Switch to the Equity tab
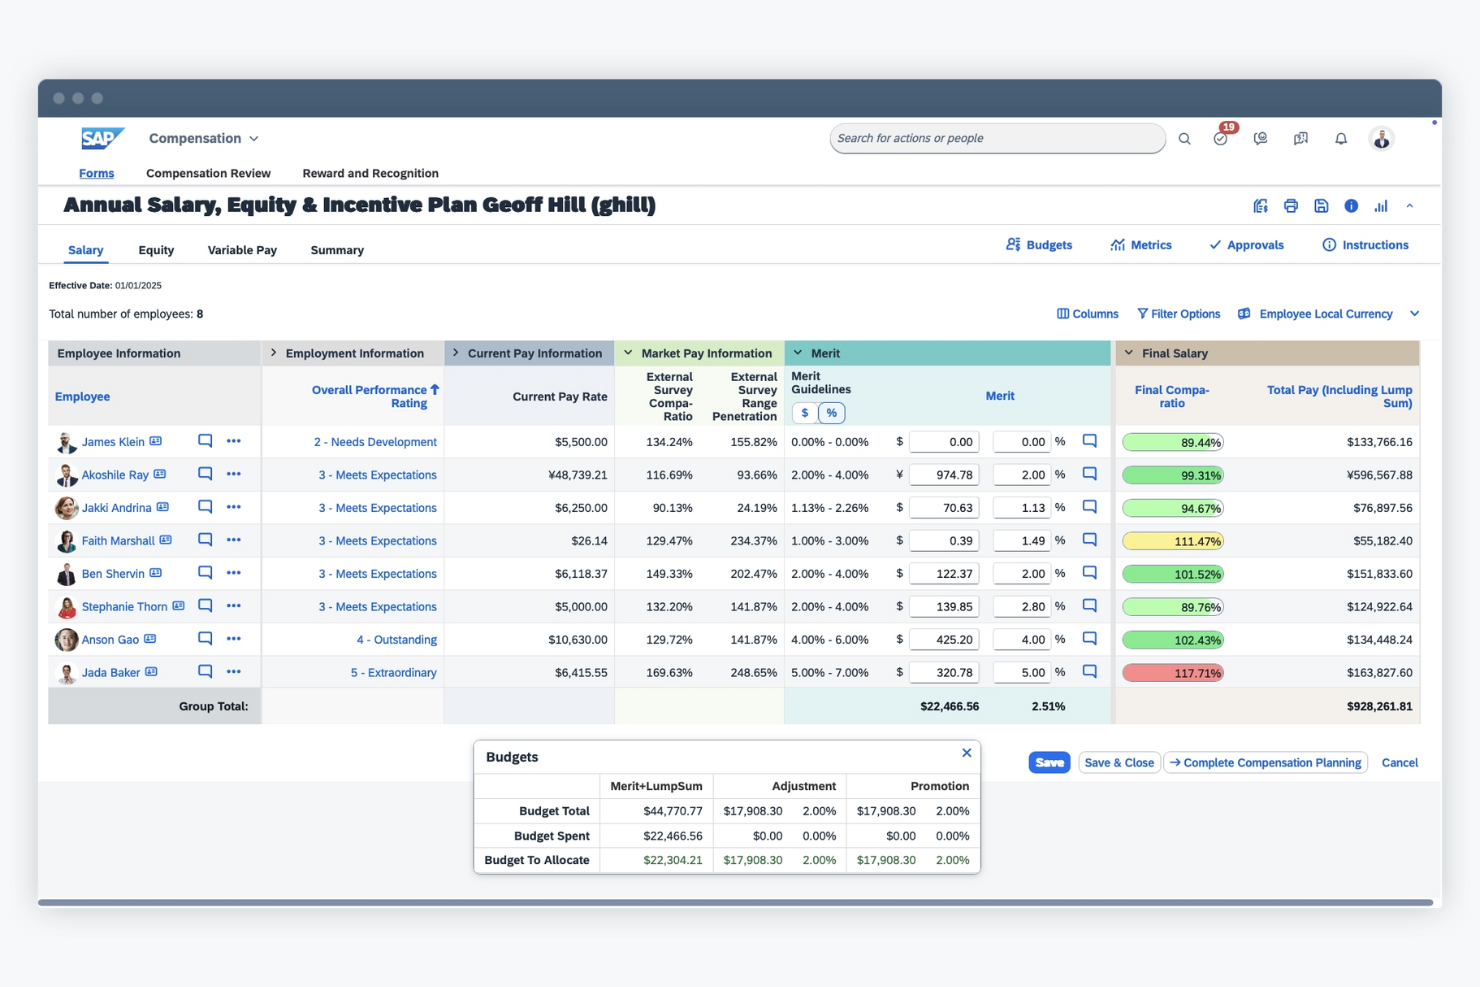Screen dimensions: 1480x987 (156, 250)
